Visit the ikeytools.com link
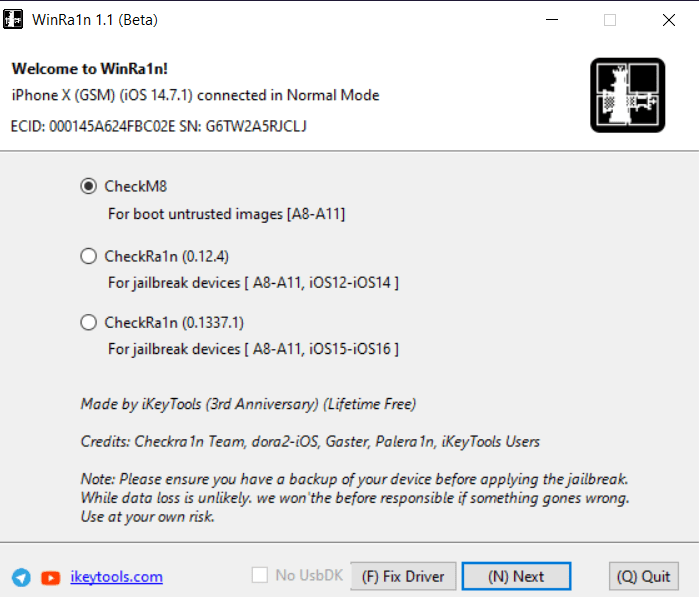 point(116,577)
